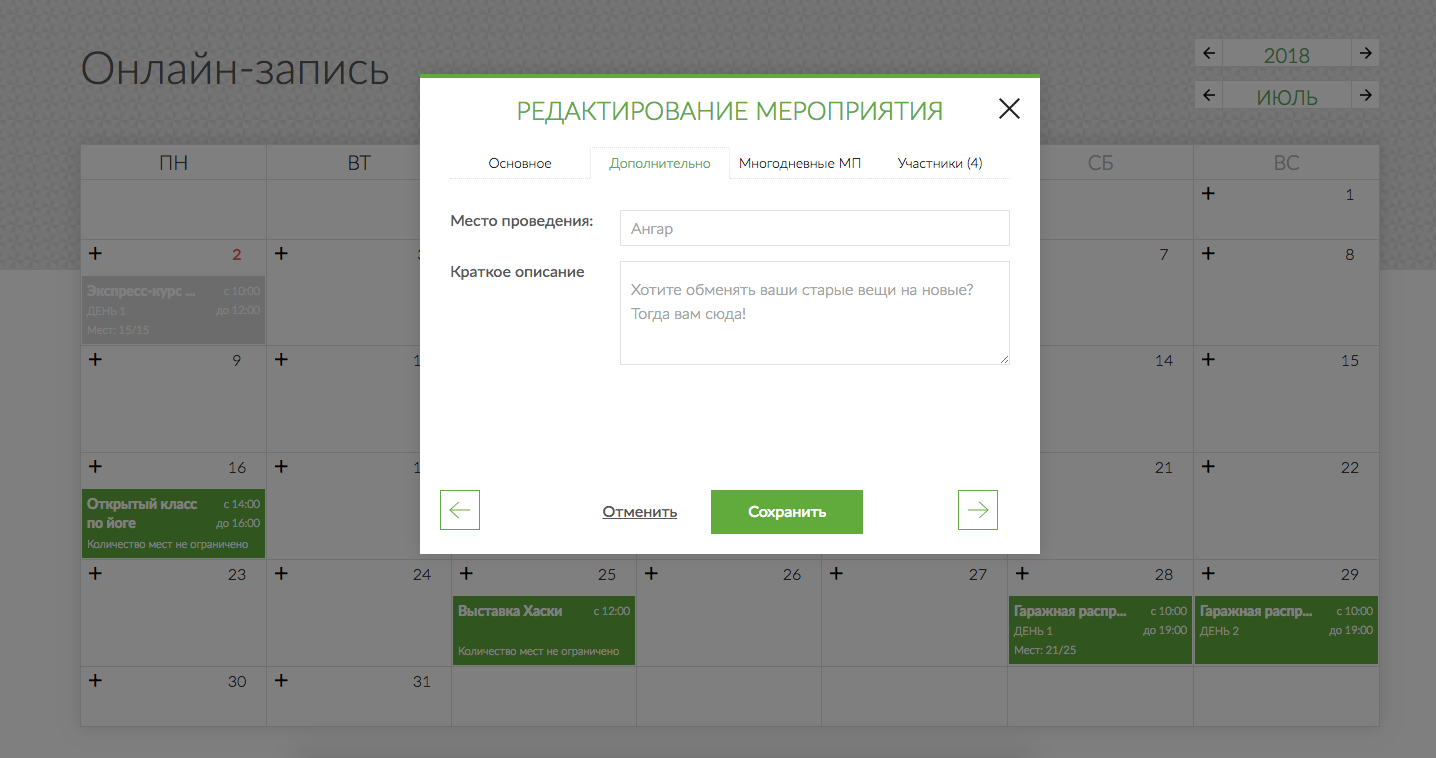Open the Многодневные МП tab
The width and height of the screenshot is (1436, 758).
point(799,163)
